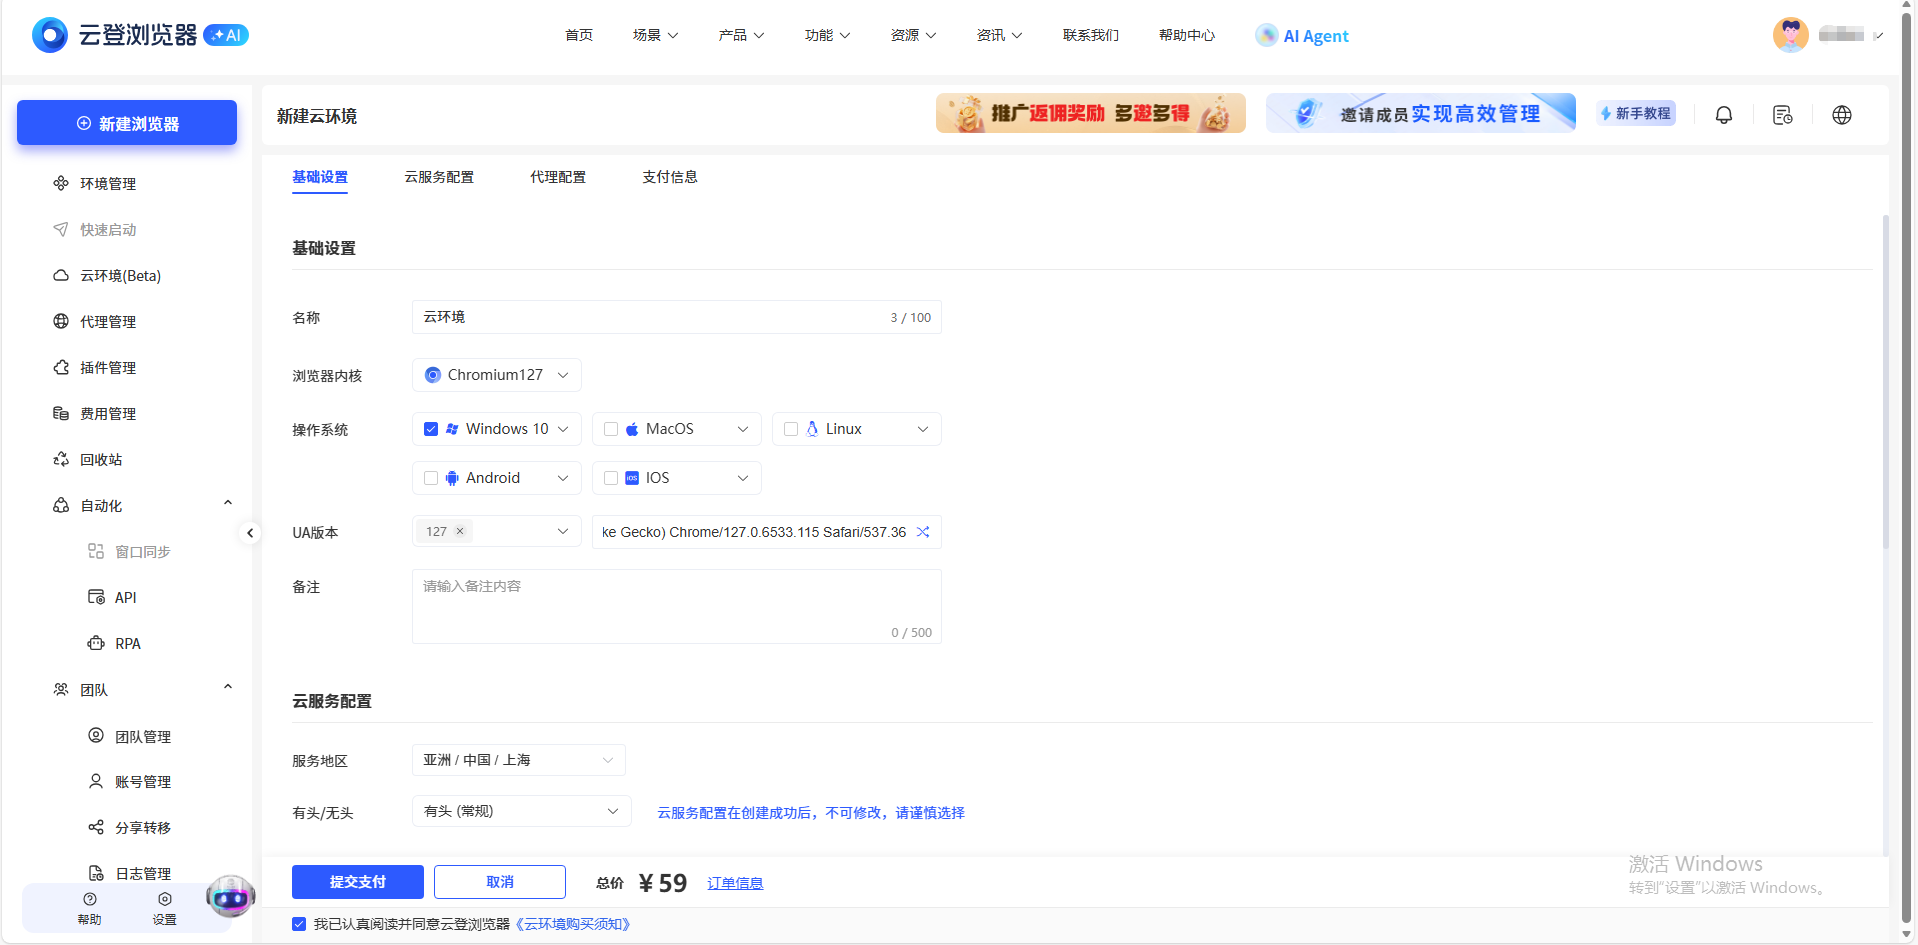The height and width of the screenshot is (945, 1918).
Task: Open the notification bell icon
Action: (1723, 114)
